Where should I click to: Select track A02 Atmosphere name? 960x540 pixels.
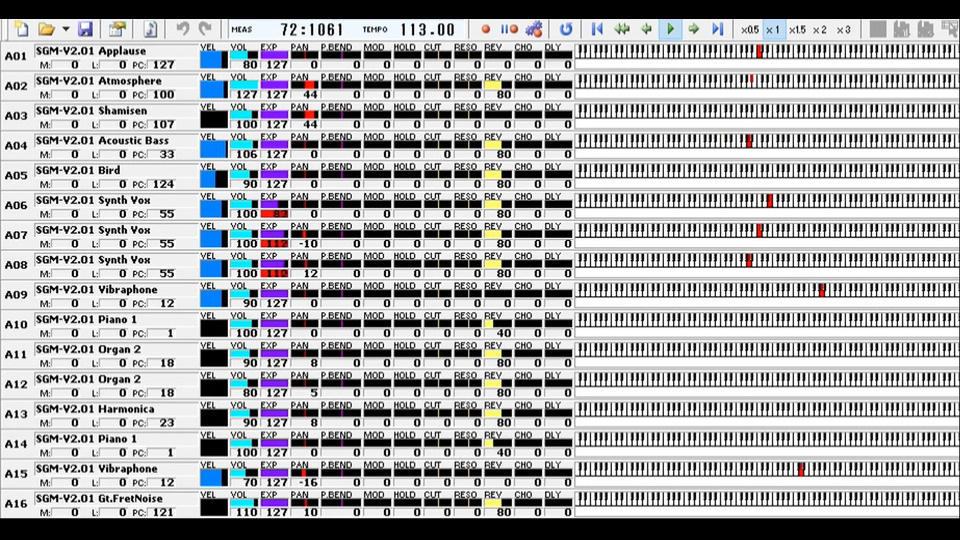click(99, 81)
